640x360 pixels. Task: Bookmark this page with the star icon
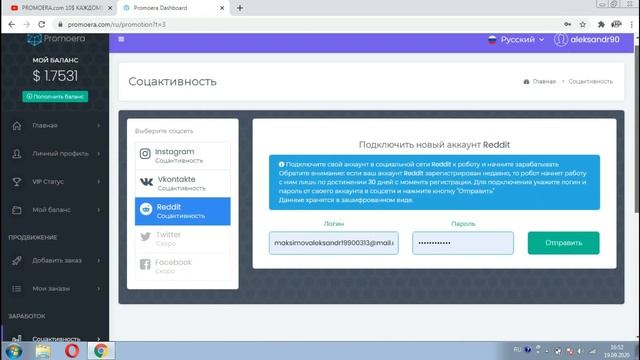[x=583, y=24]
